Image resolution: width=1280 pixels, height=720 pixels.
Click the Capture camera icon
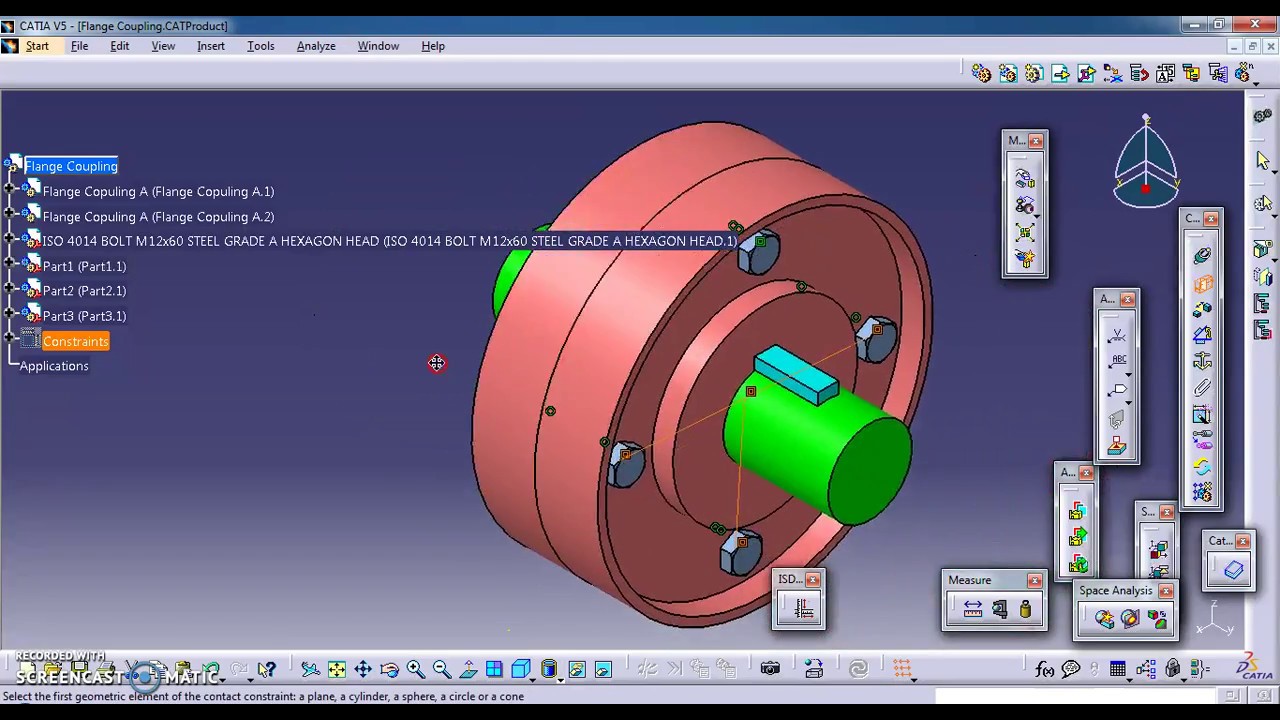click(x=770, y=669)
